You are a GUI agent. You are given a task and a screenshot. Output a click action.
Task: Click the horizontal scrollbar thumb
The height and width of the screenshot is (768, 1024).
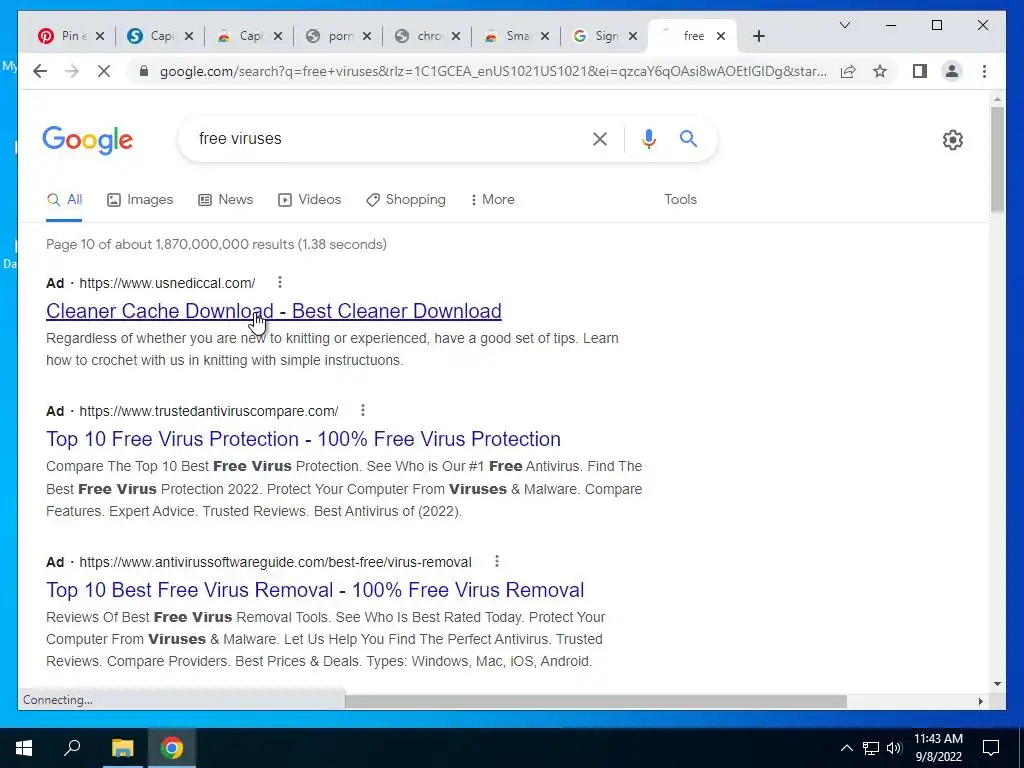[596, 701]
